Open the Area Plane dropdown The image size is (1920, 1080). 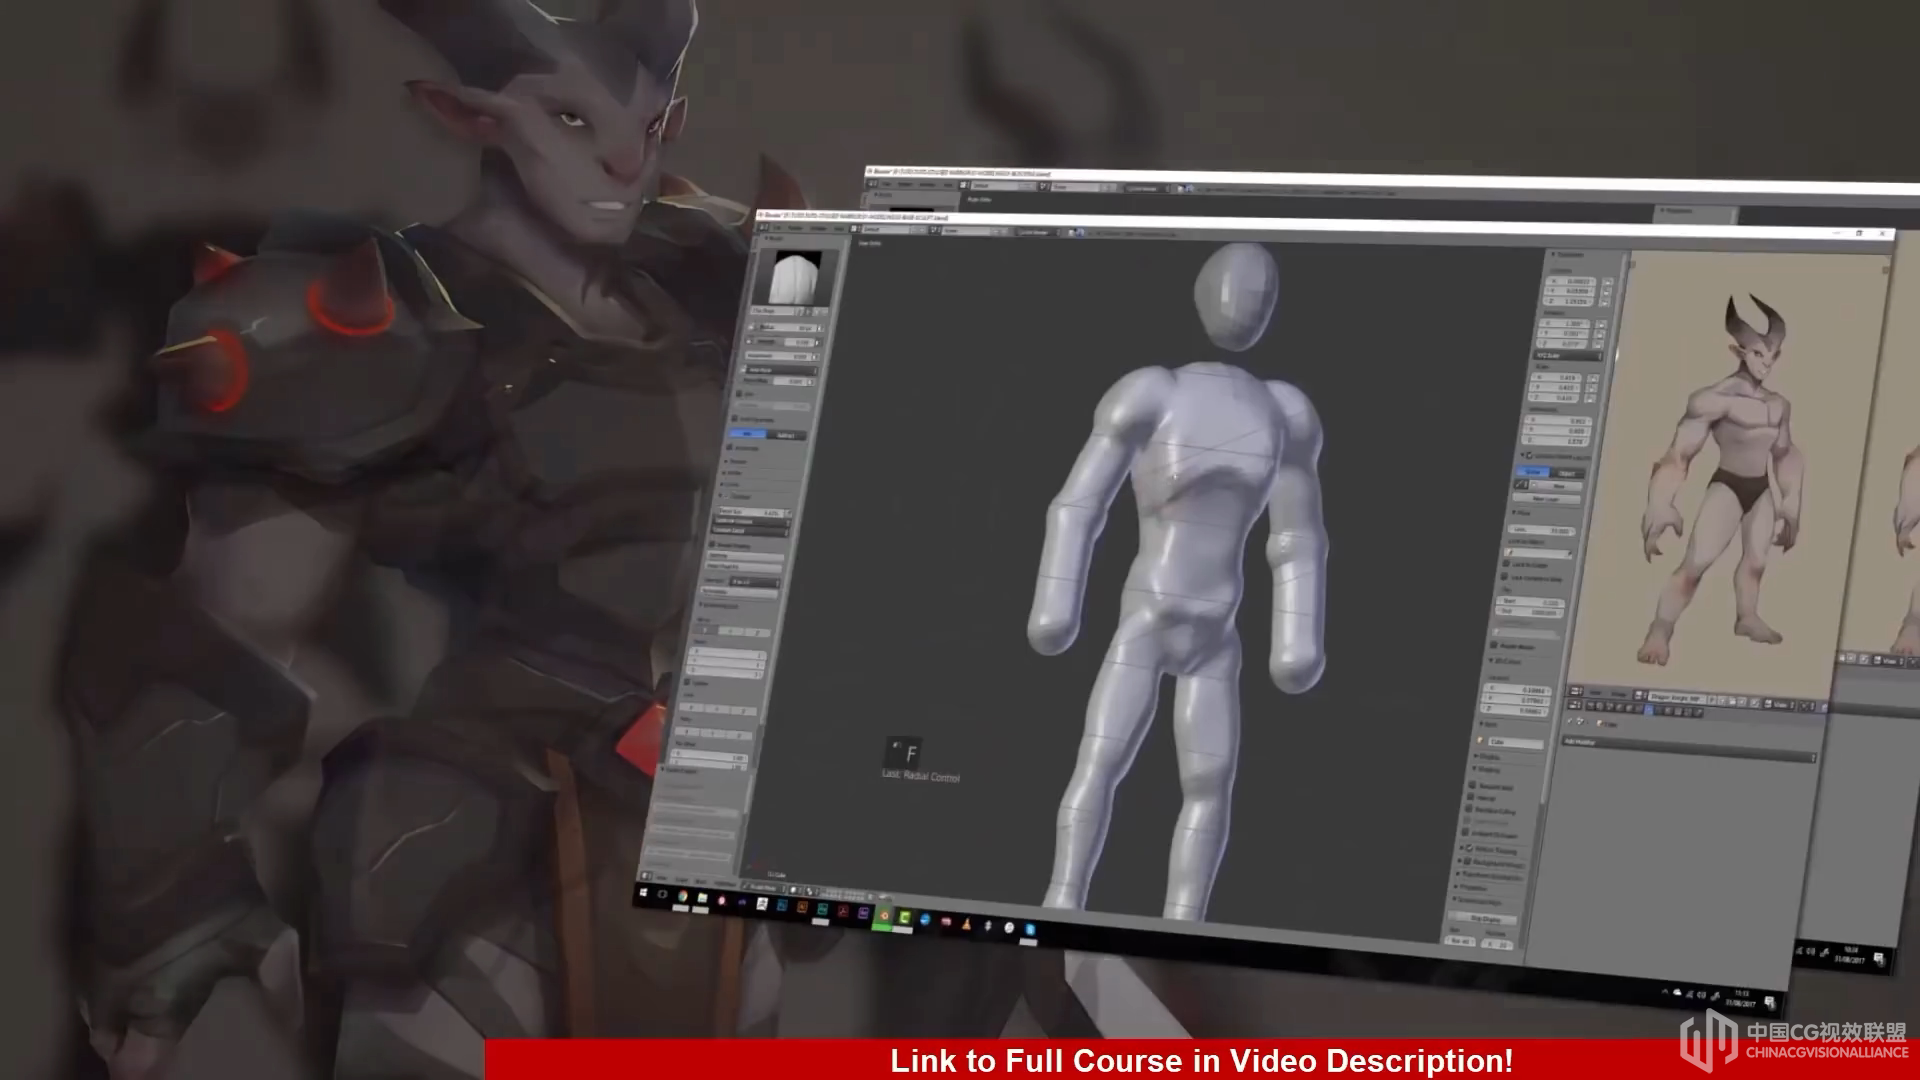[780, 370]
